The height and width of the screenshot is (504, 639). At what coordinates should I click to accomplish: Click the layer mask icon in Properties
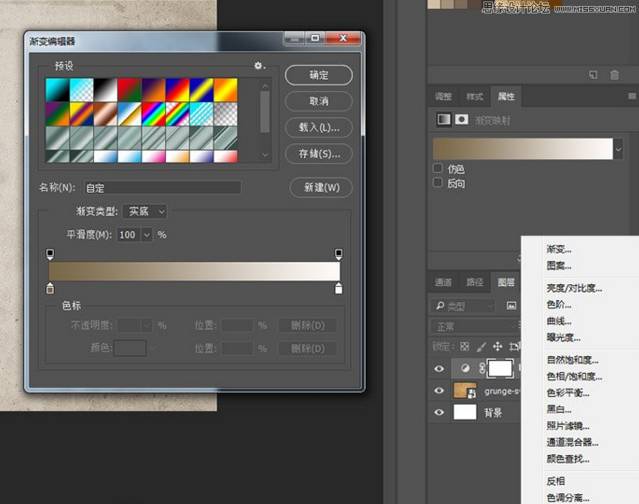(462, 120)
